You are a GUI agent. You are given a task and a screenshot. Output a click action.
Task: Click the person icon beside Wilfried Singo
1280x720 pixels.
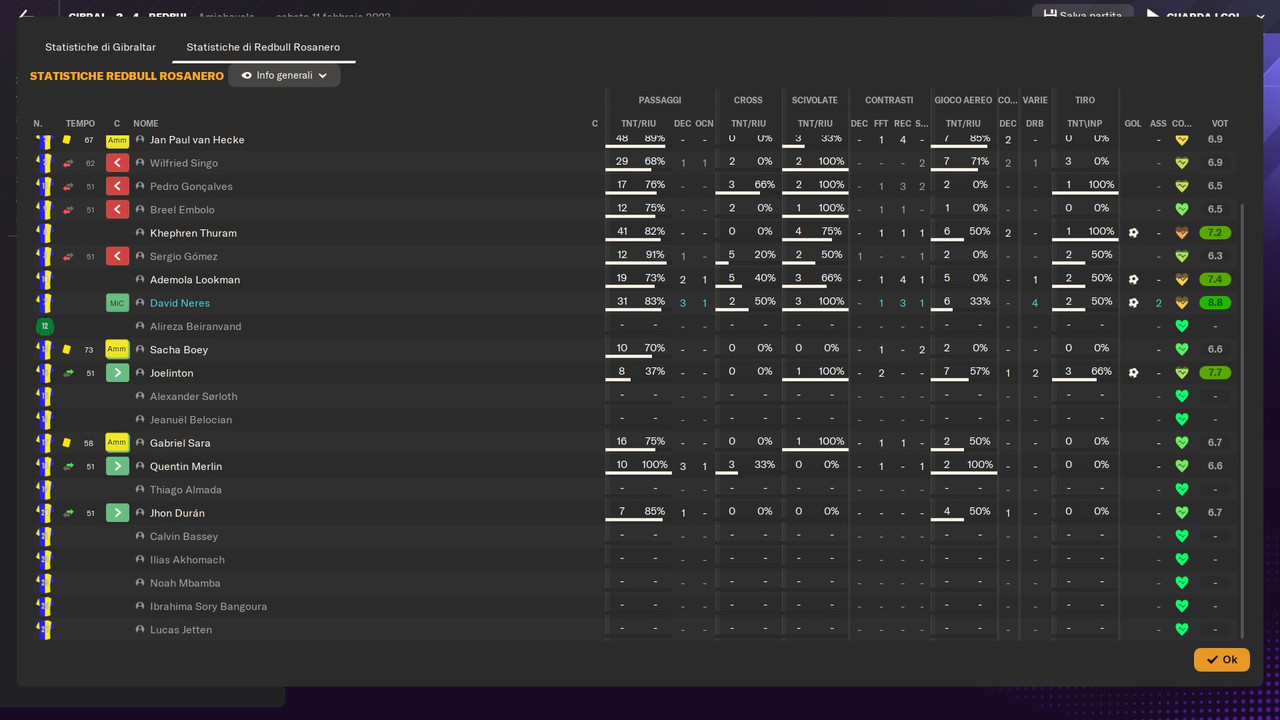click(x=140, y=163)
